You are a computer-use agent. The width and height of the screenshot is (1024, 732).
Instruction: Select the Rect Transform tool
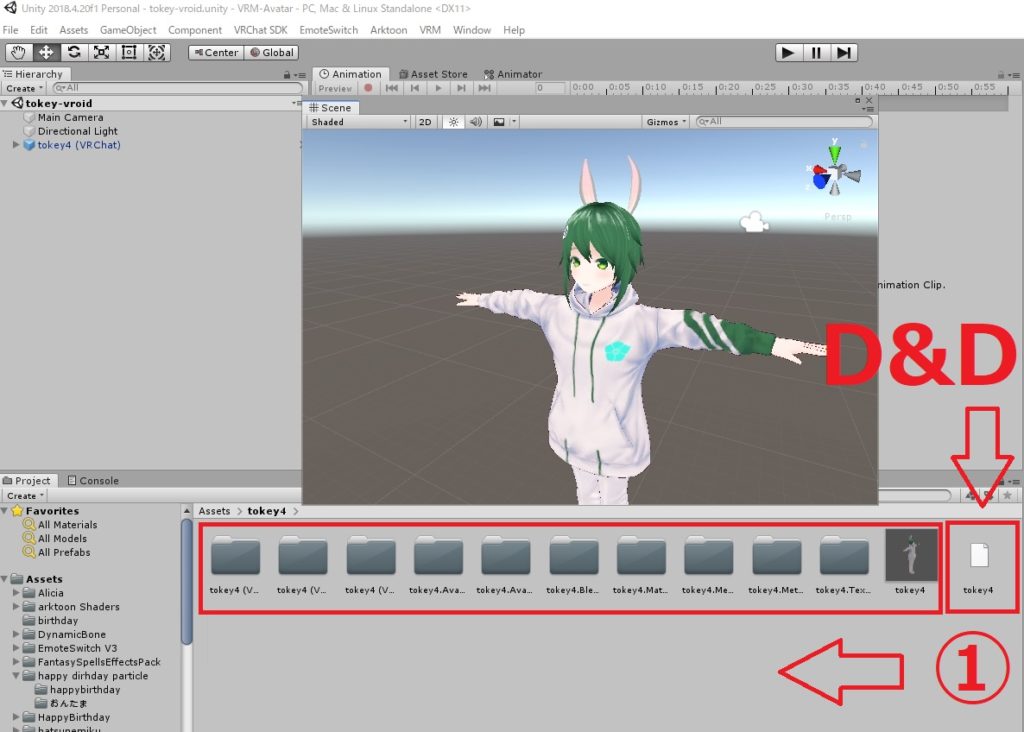[128, 52]
